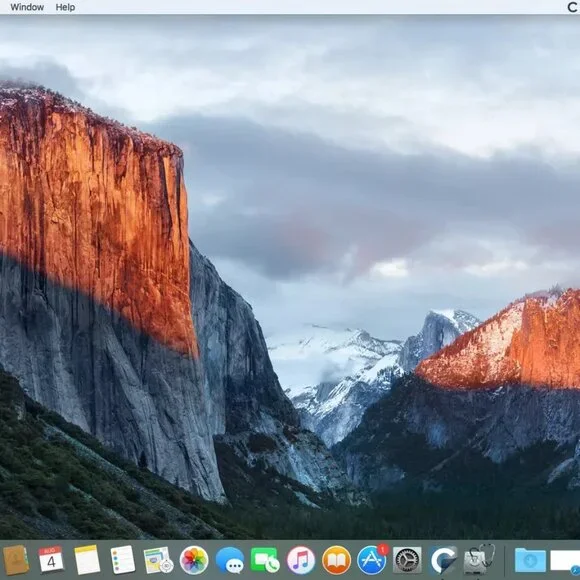Click the blue arrow app left of Disk Utility

443,560
